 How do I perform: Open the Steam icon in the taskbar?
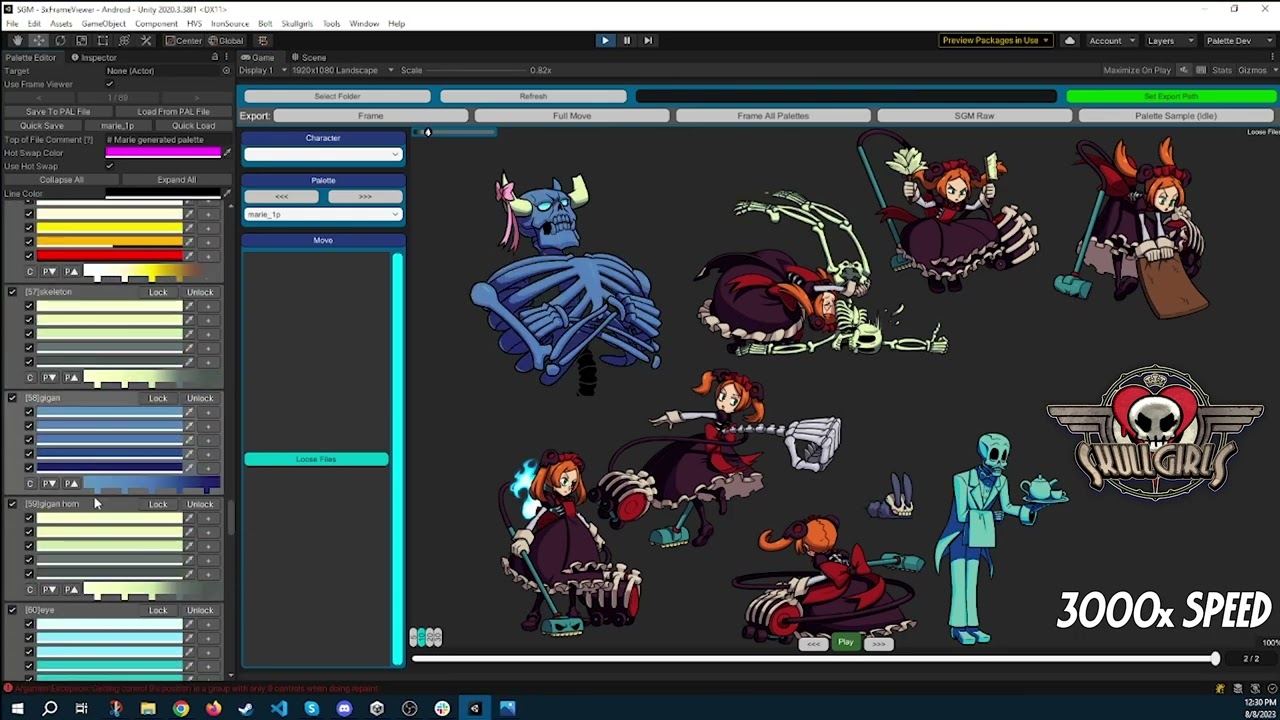point(246,709)
